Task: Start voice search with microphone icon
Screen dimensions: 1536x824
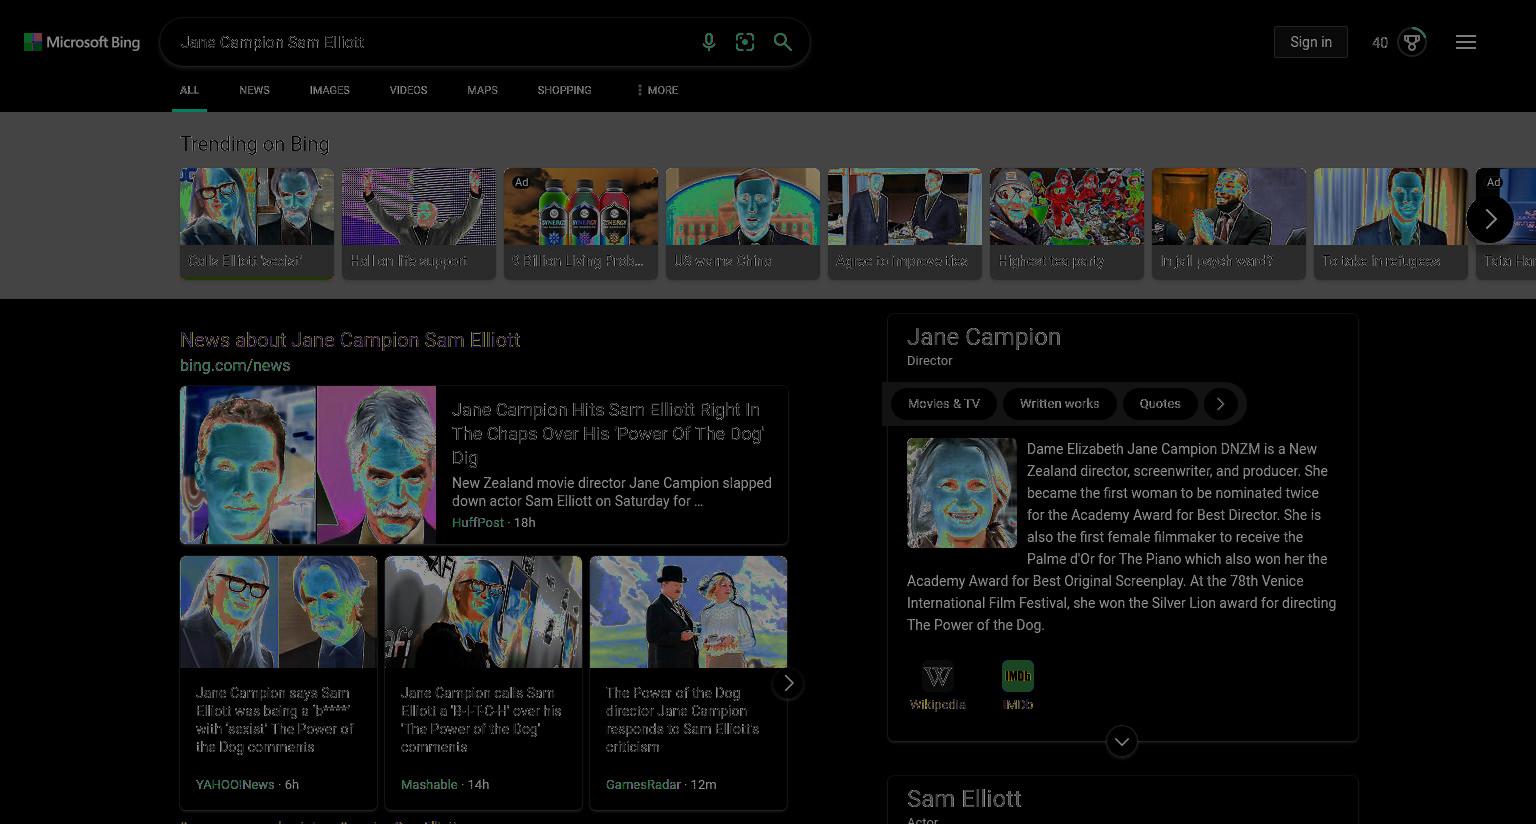Action: pos(708,42)
